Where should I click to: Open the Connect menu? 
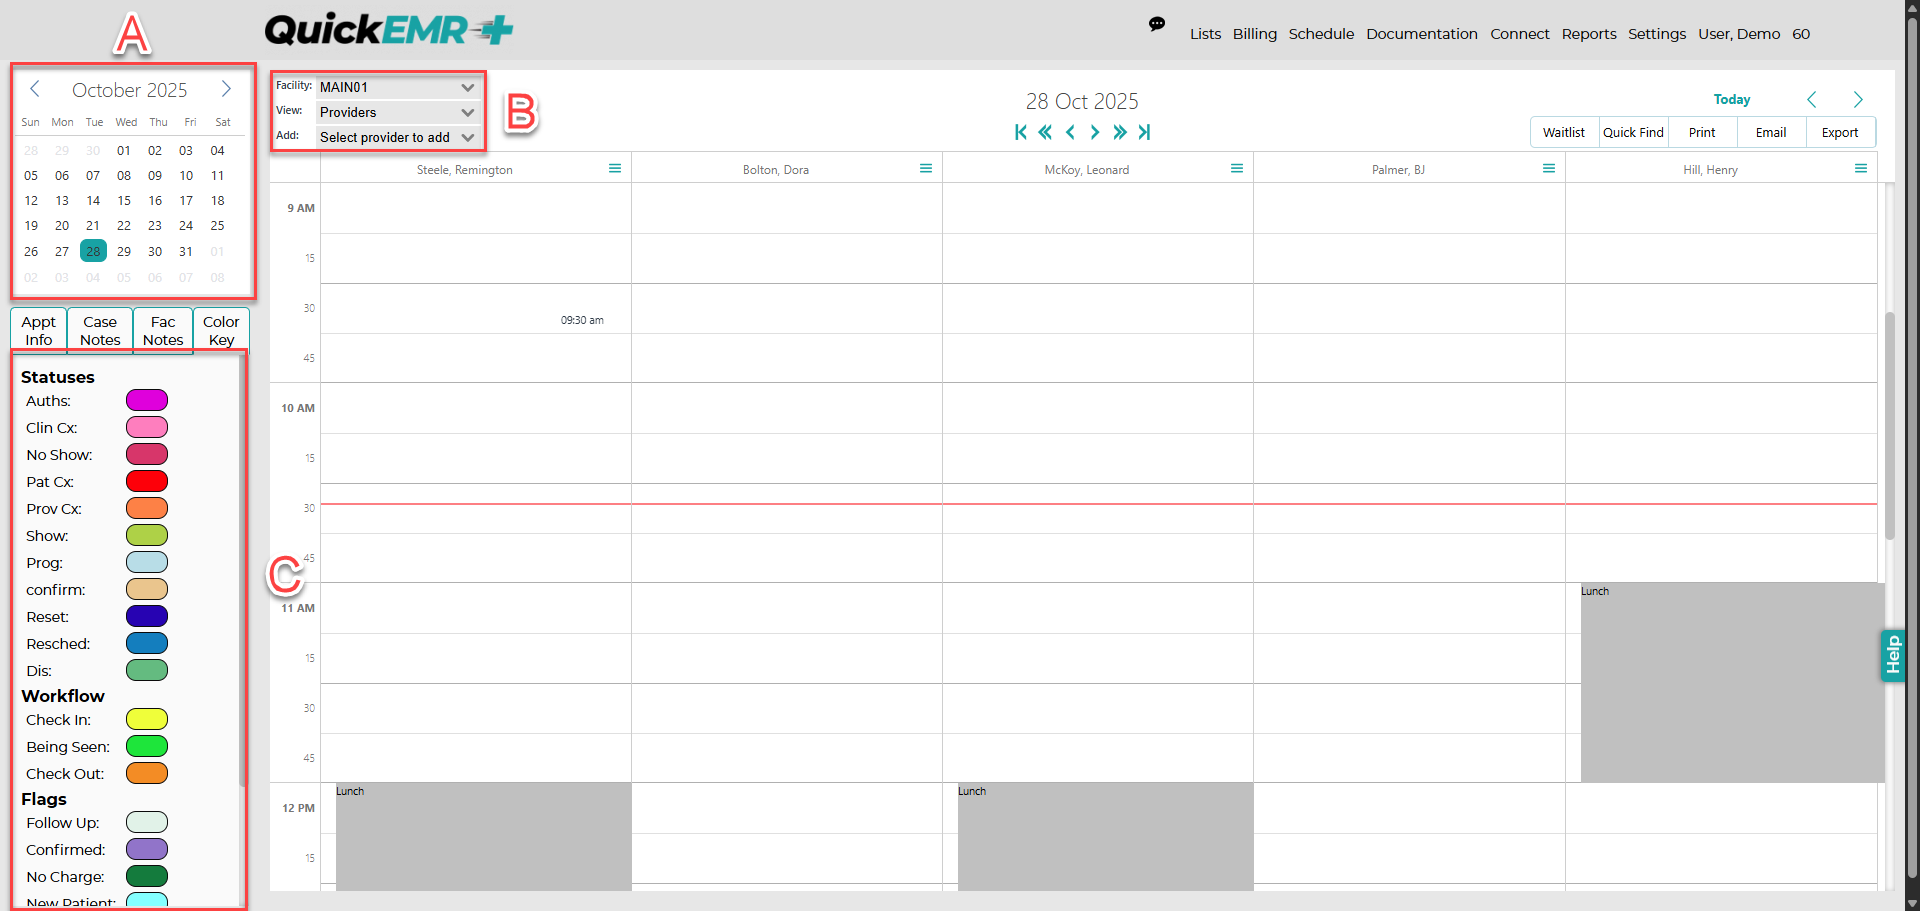1520,34
